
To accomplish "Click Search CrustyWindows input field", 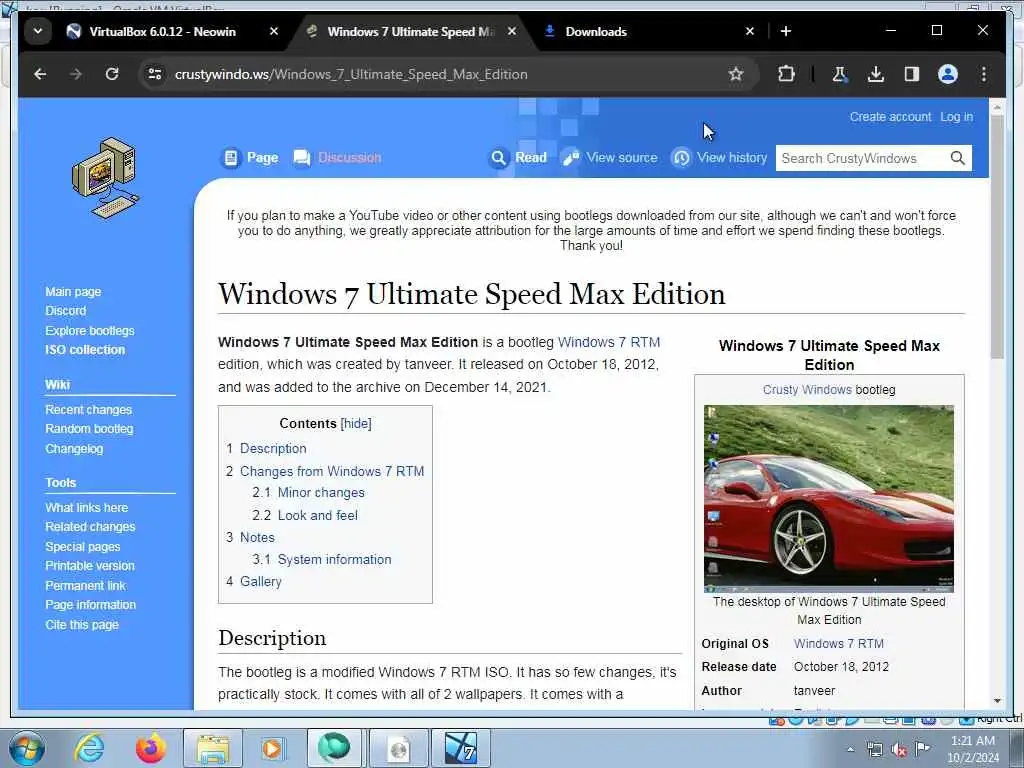I will point(861,158).
